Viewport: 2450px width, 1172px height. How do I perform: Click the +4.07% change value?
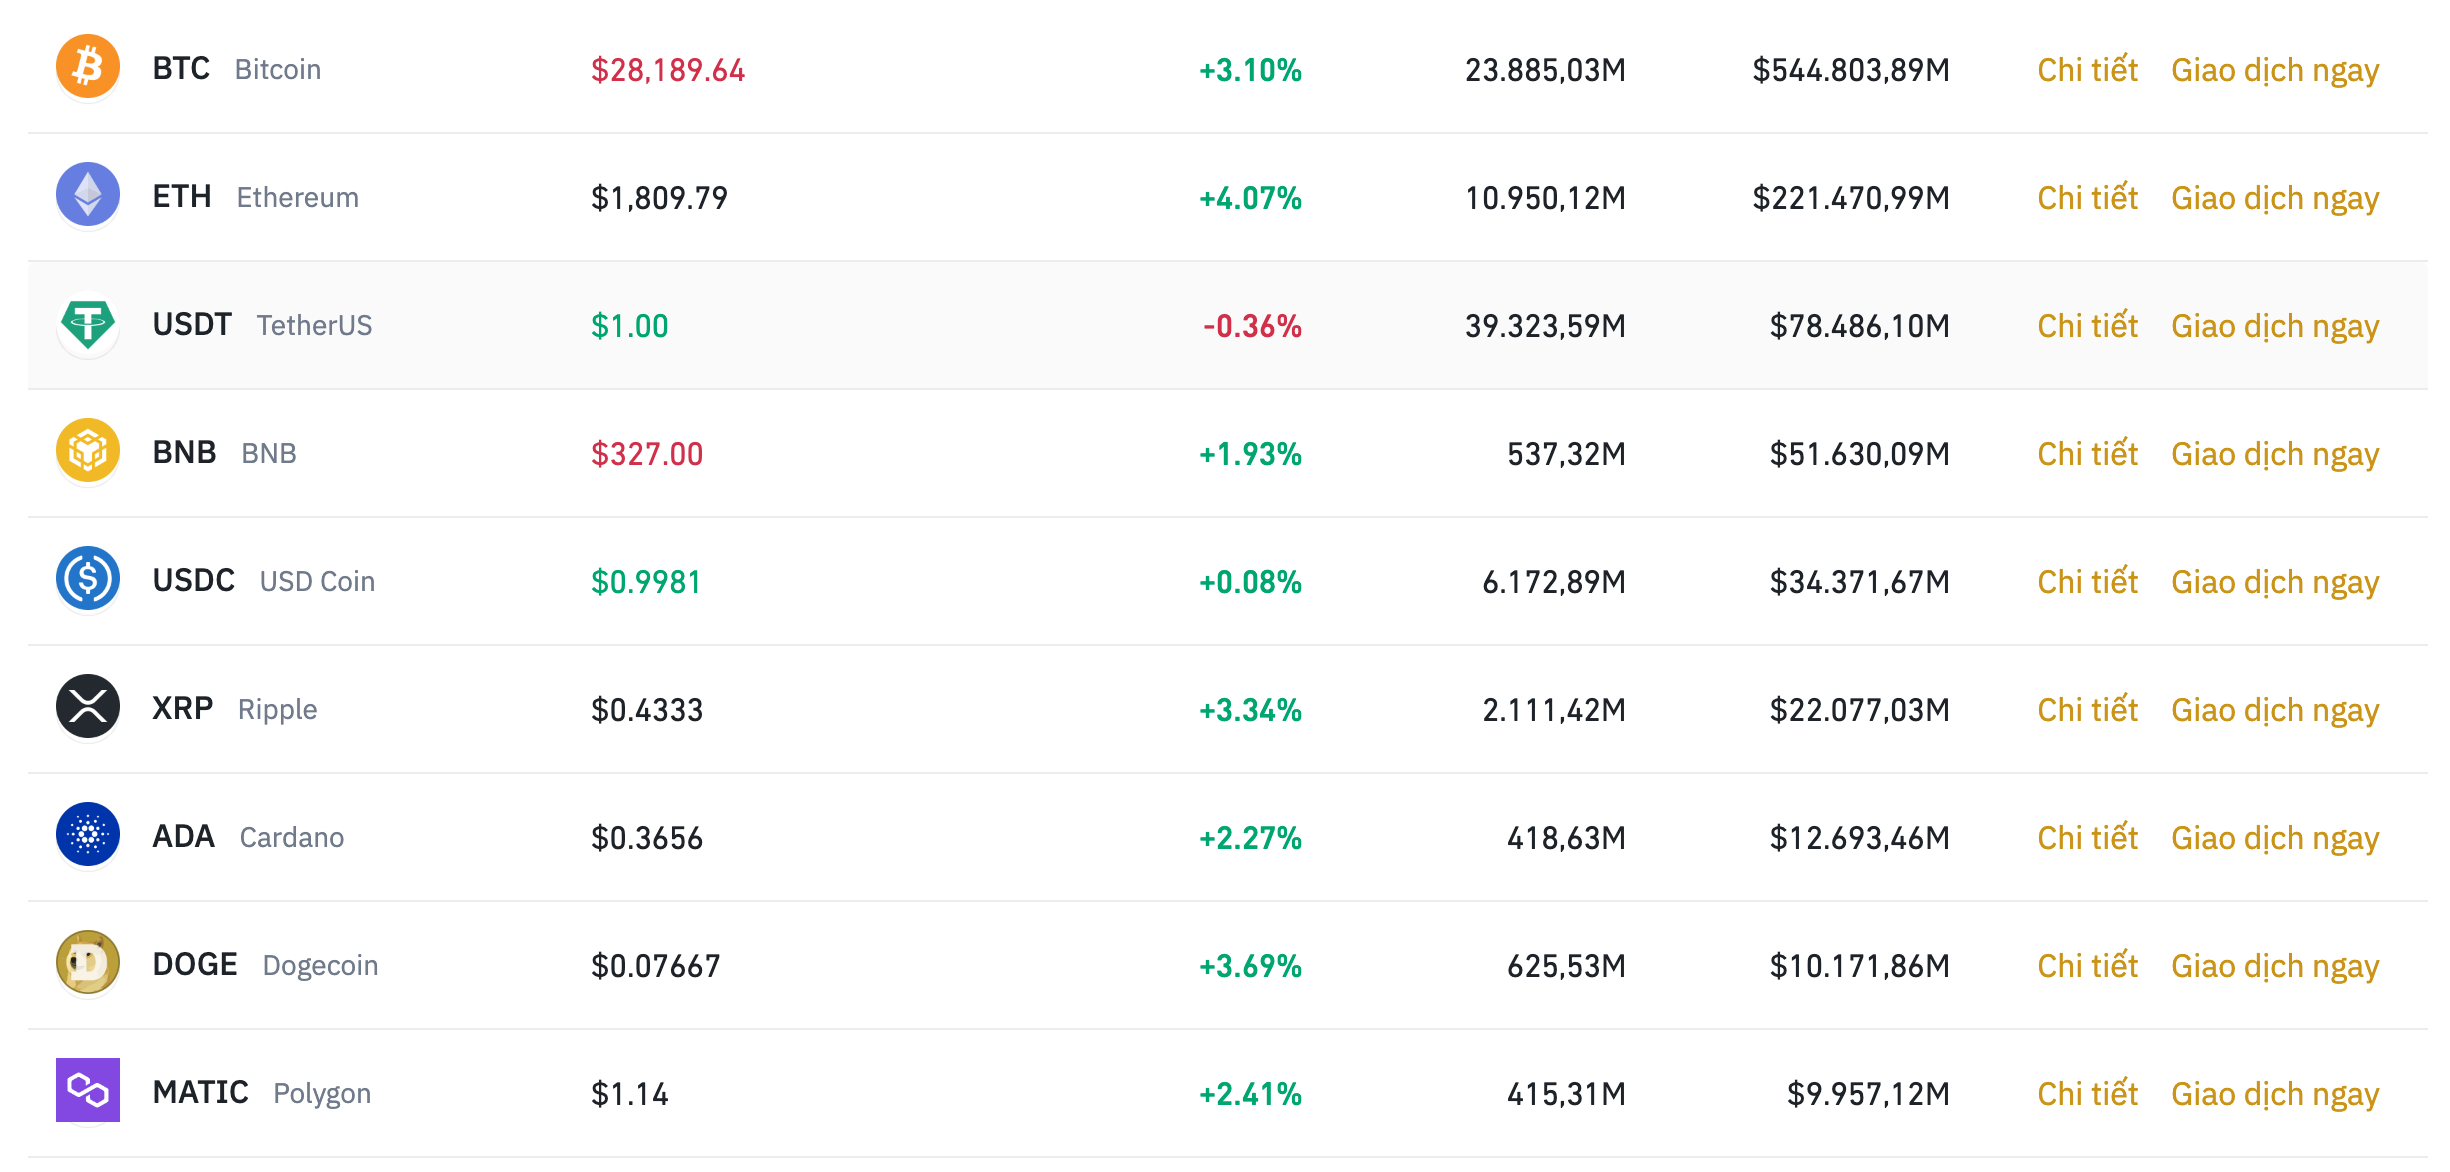click(x=1250, y=198)
